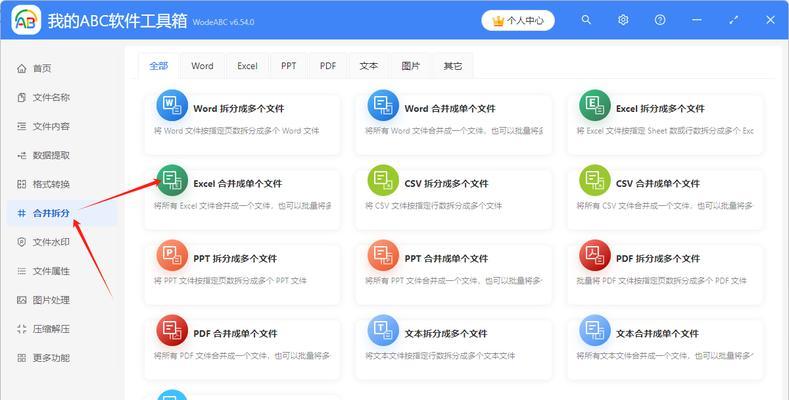
Task: Click the icon beside 压缩解压
Action: click(x=22, y=329)
